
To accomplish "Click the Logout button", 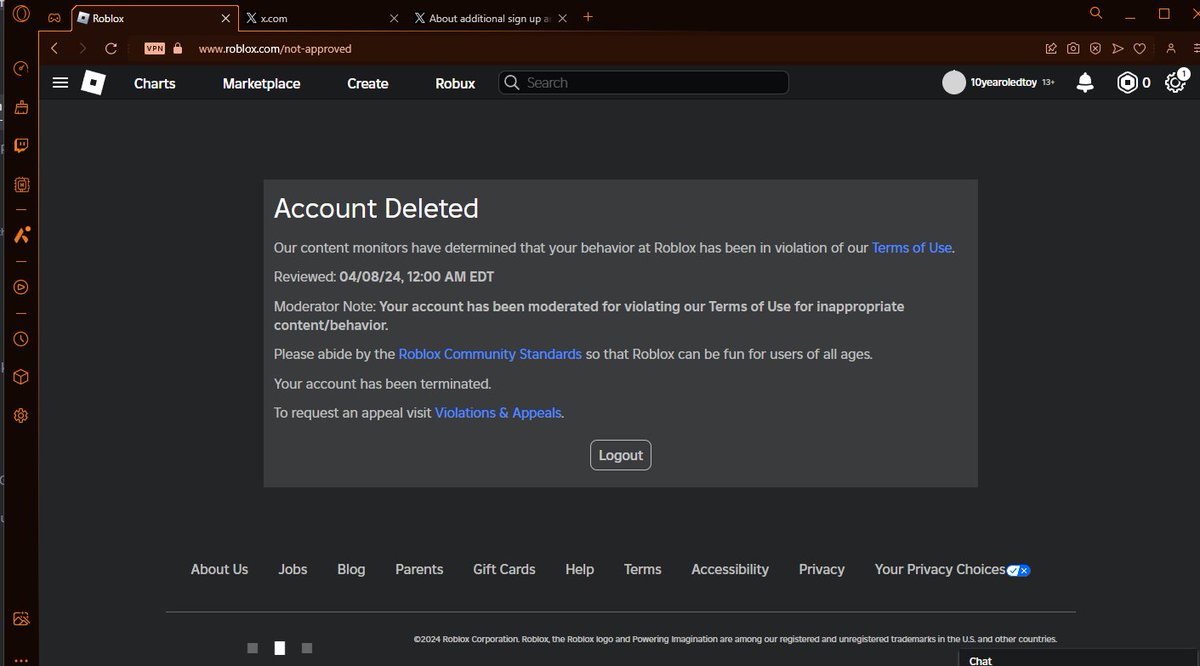I will [x=621, y=455].
